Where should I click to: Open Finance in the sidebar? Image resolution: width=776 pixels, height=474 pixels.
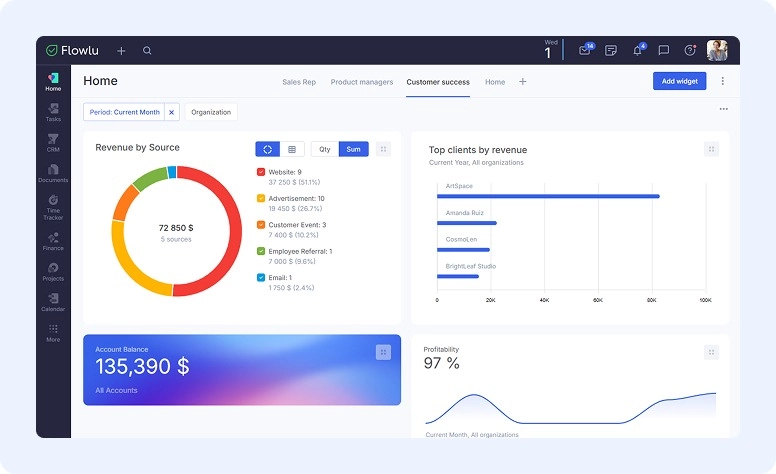53,241
